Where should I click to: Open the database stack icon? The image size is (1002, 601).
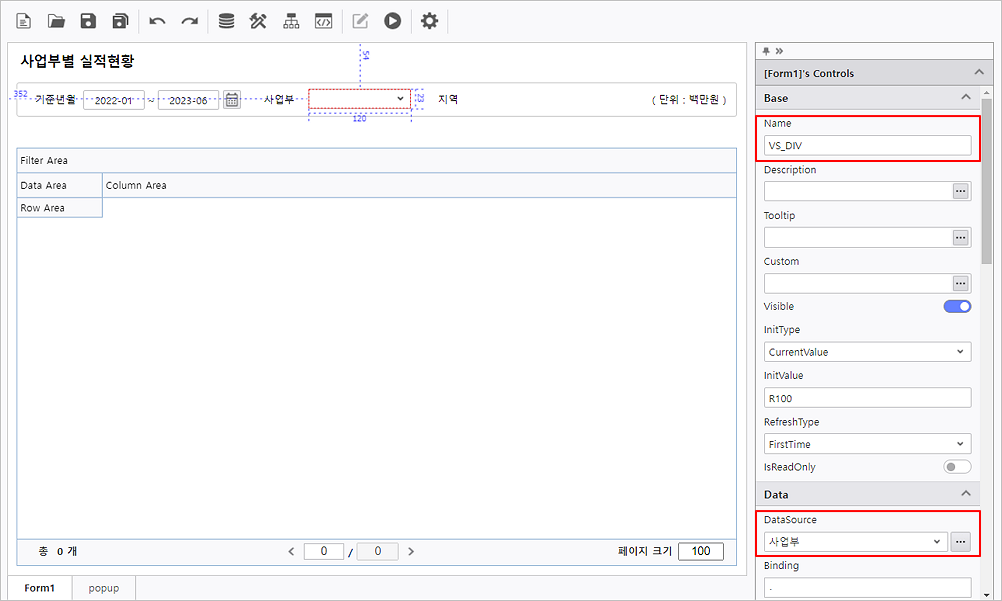[x=227, y=21]
